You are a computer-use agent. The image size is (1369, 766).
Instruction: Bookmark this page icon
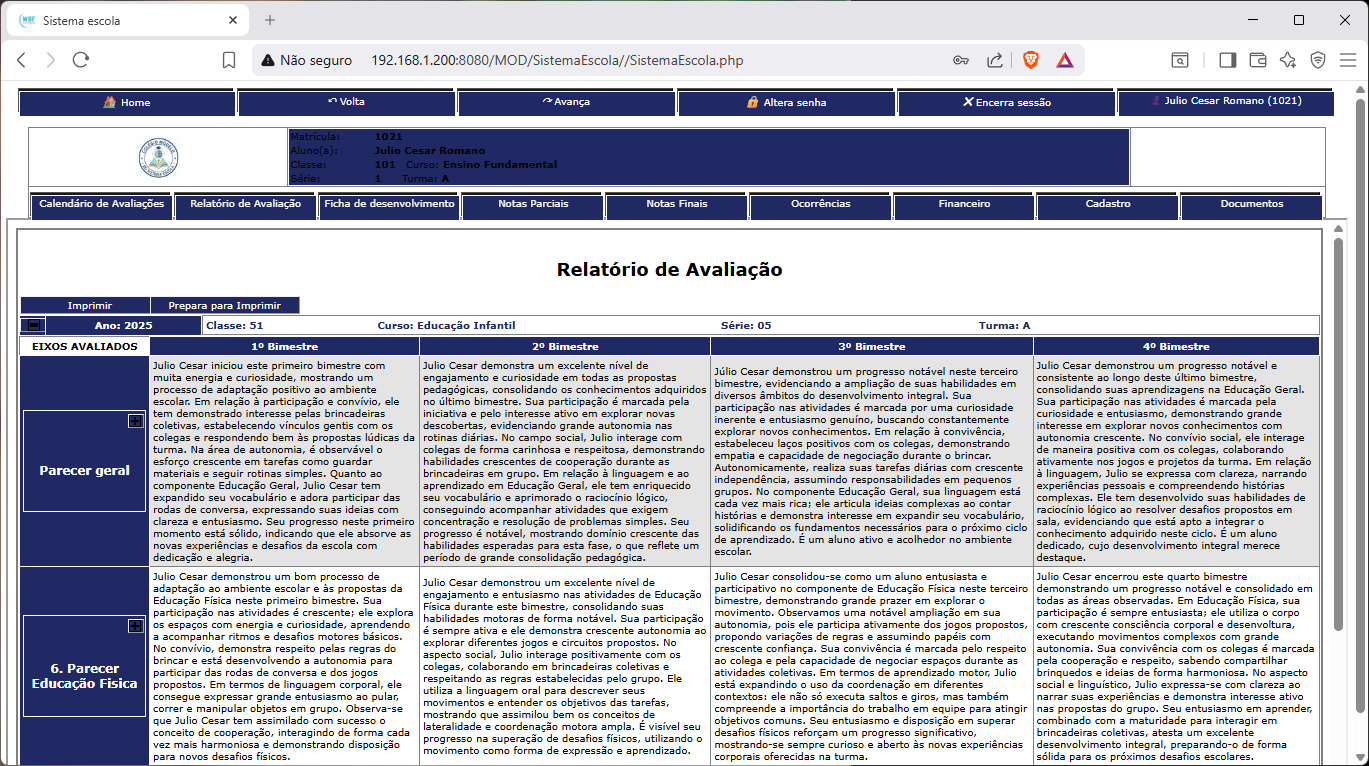(229, 60)
